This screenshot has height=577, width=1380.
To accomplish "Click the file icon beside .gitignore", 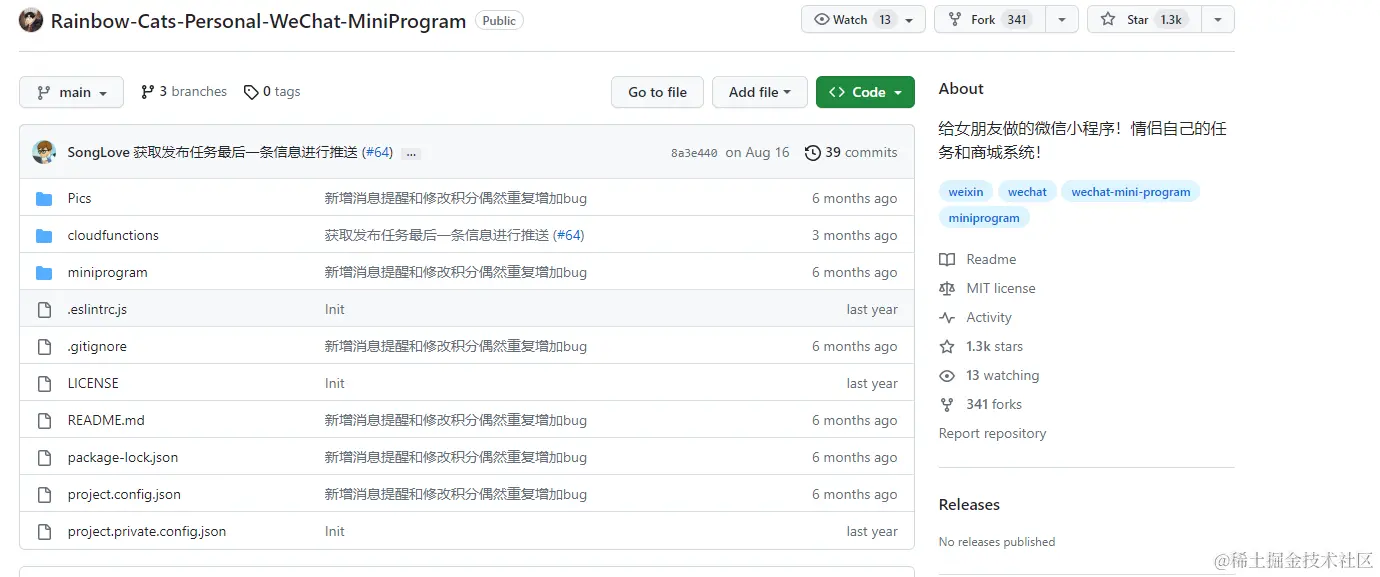I will coord(44,347).
